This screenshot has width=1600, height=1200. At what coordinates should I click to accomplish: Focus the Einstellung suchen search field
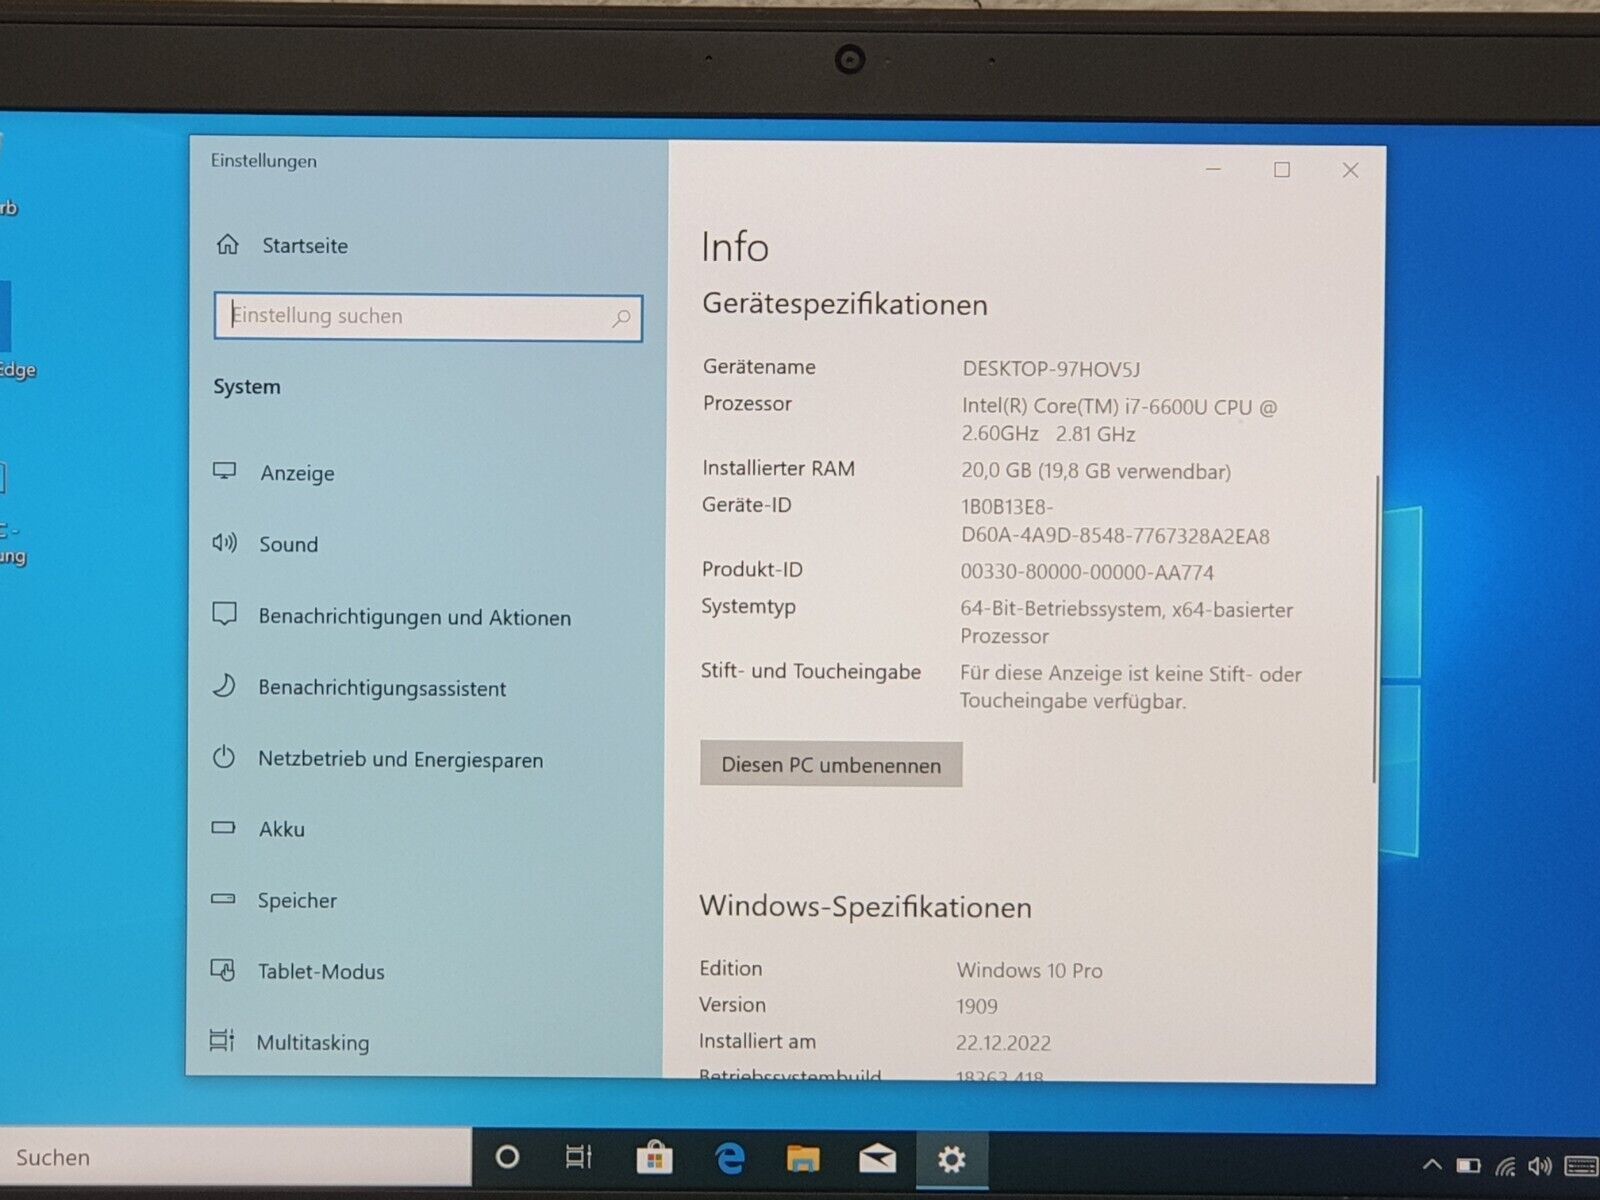point(415,317)
